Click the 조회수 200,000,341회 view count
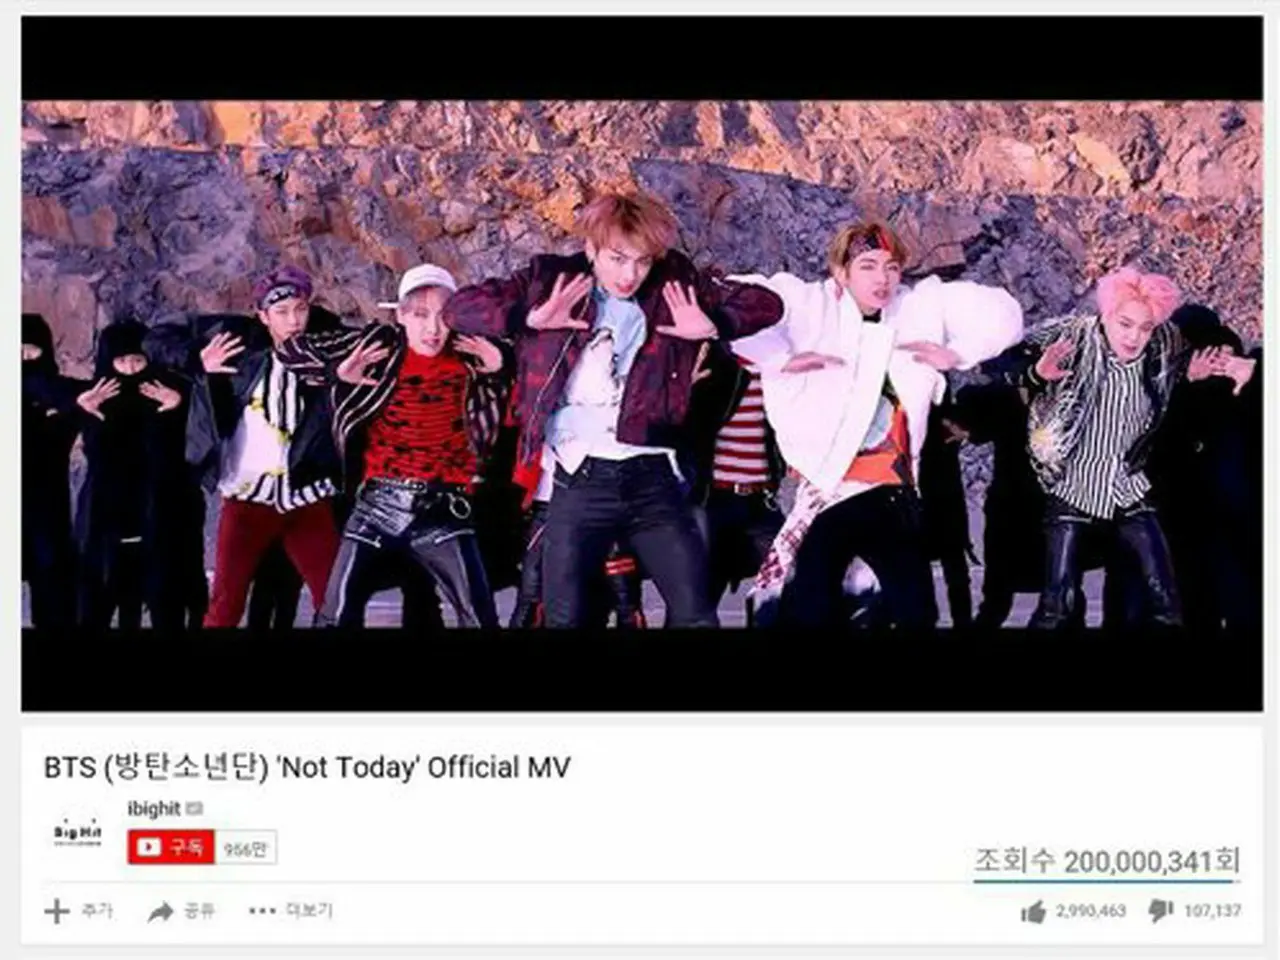Viewport: 1280px width, 960px height. click(x=1107, y=860)
